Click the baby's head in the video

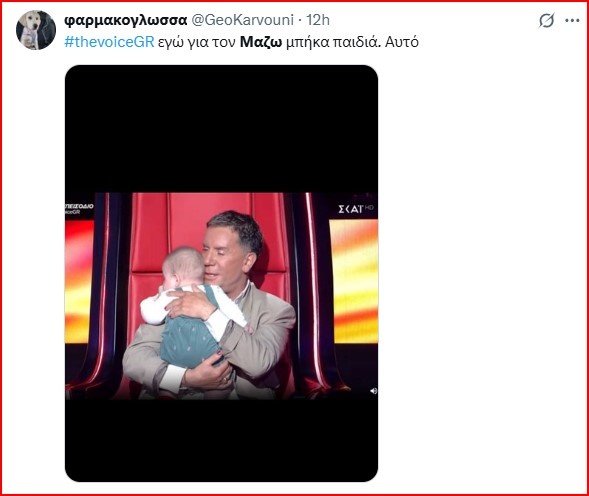pos(183,266)
